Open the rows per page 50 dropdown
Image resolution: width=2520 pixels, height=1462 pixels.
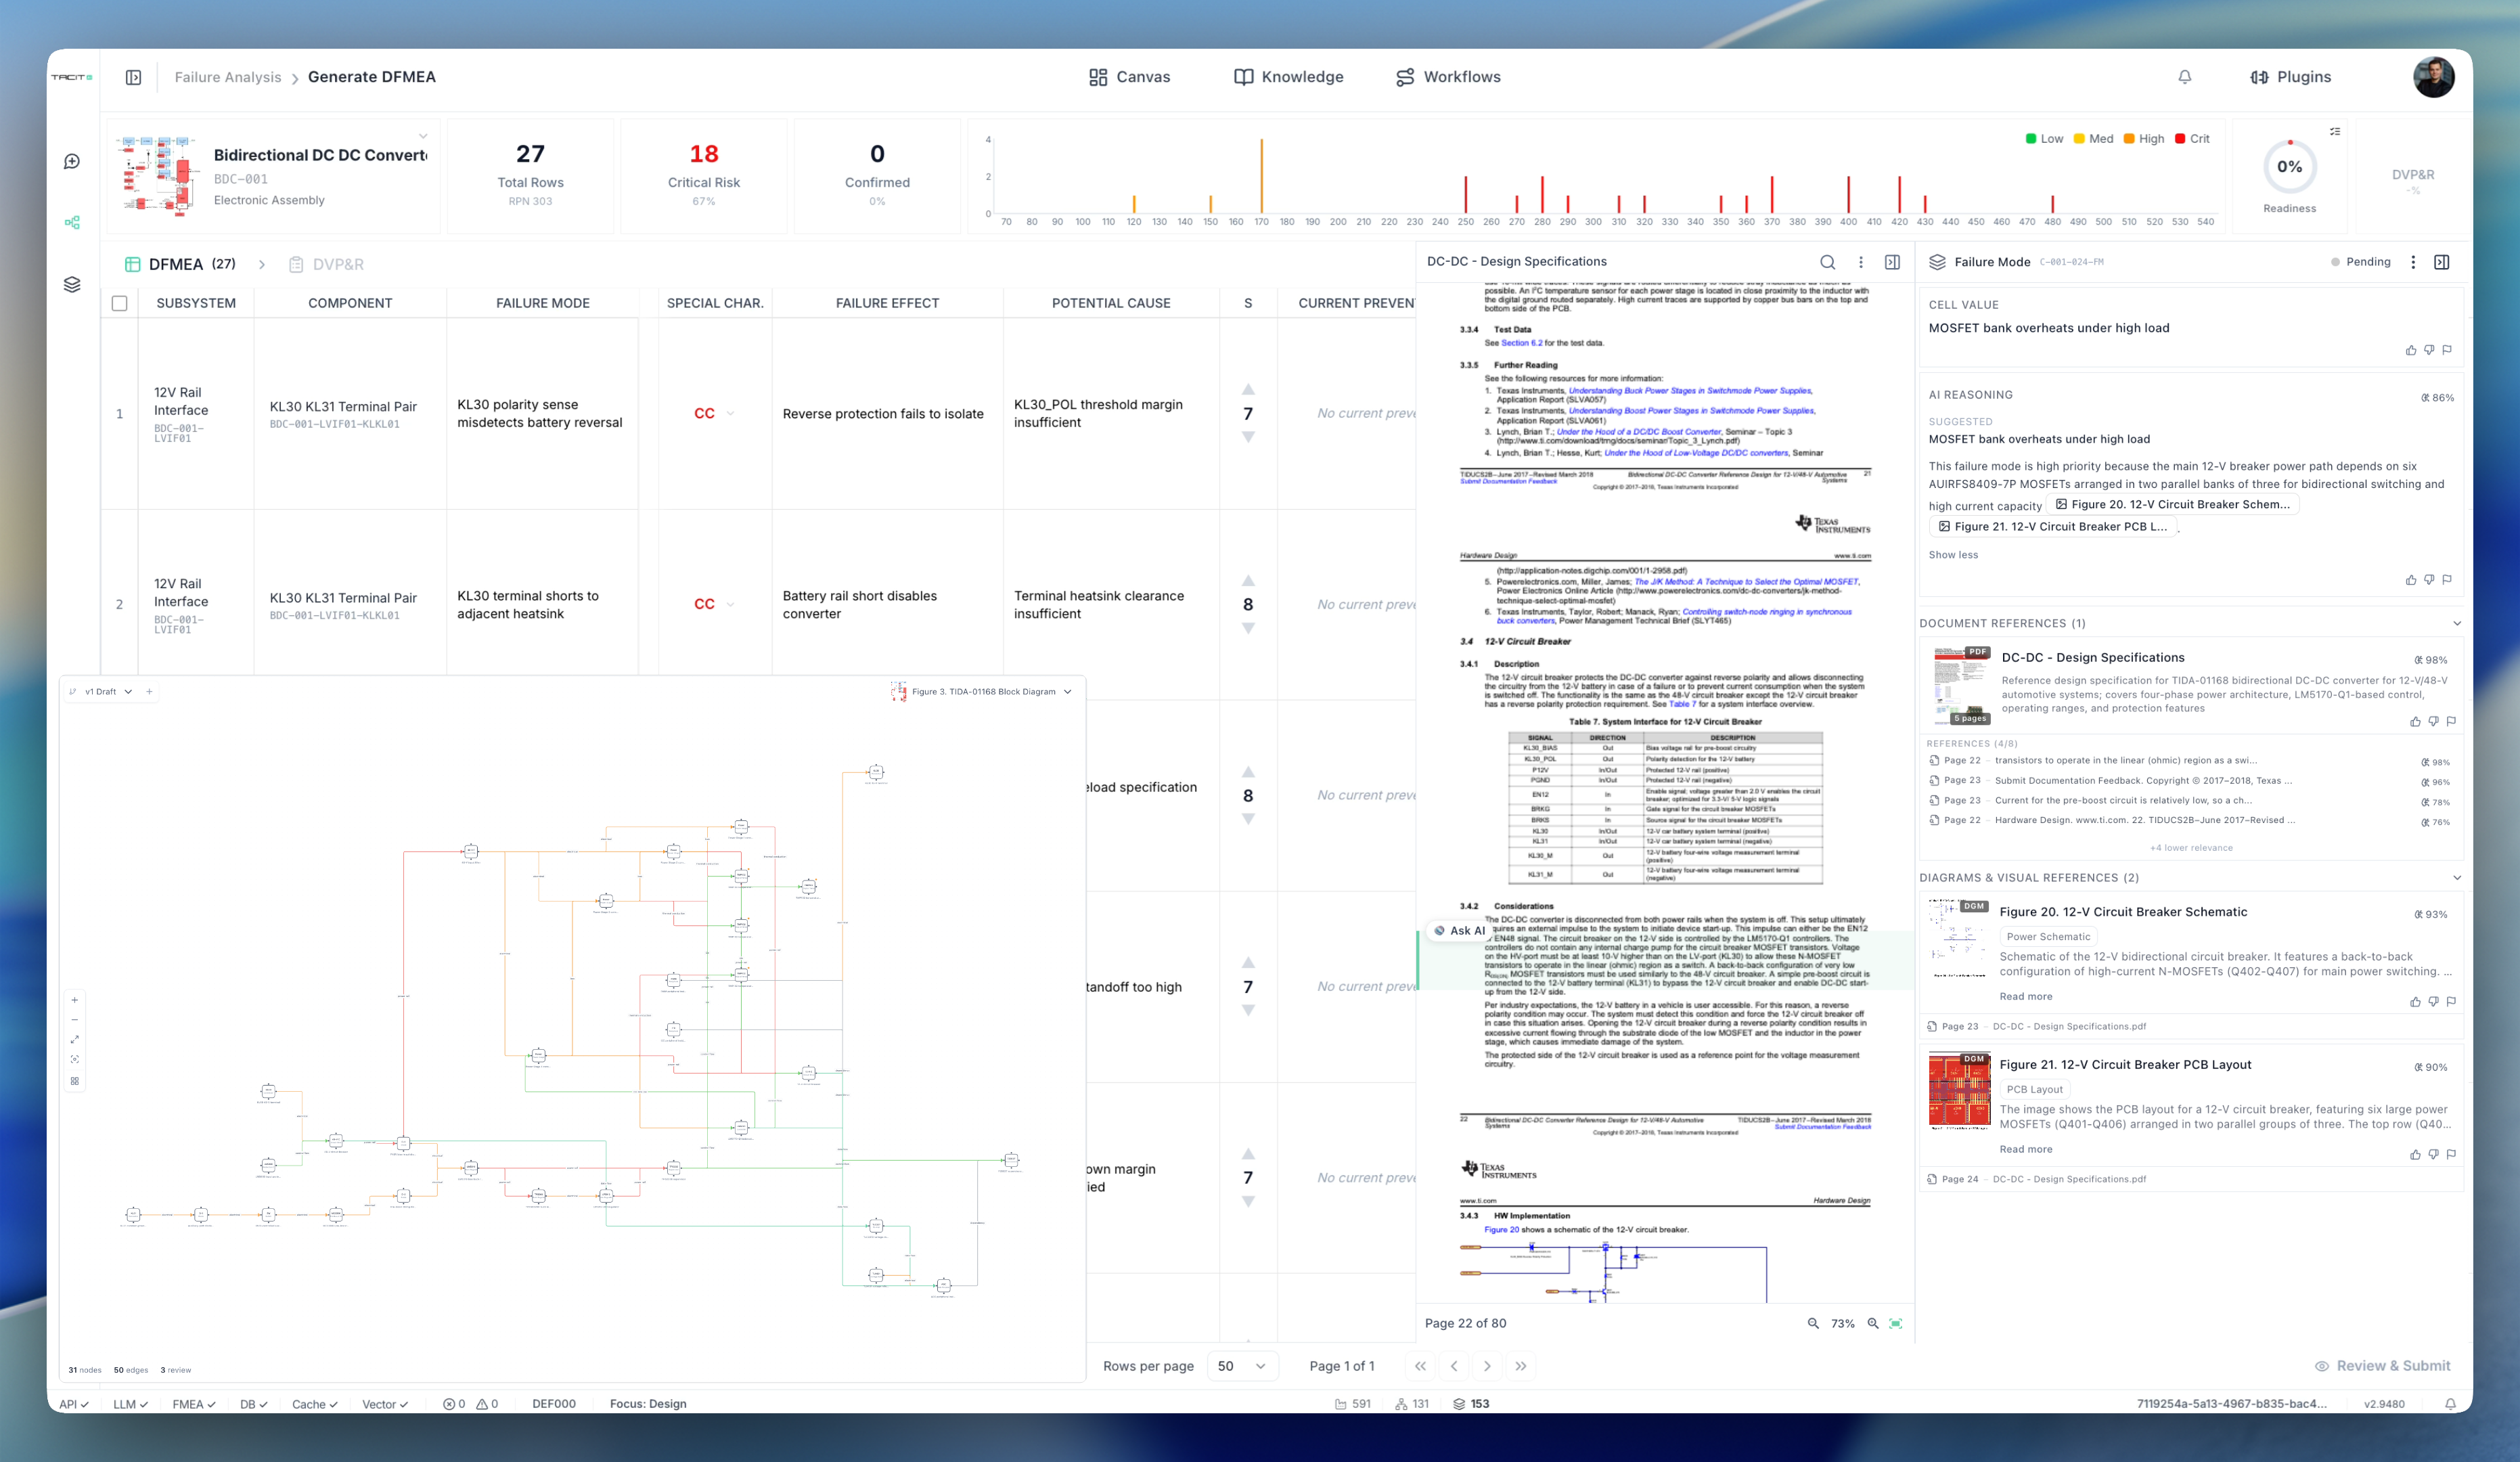tap(1243, 1366)
